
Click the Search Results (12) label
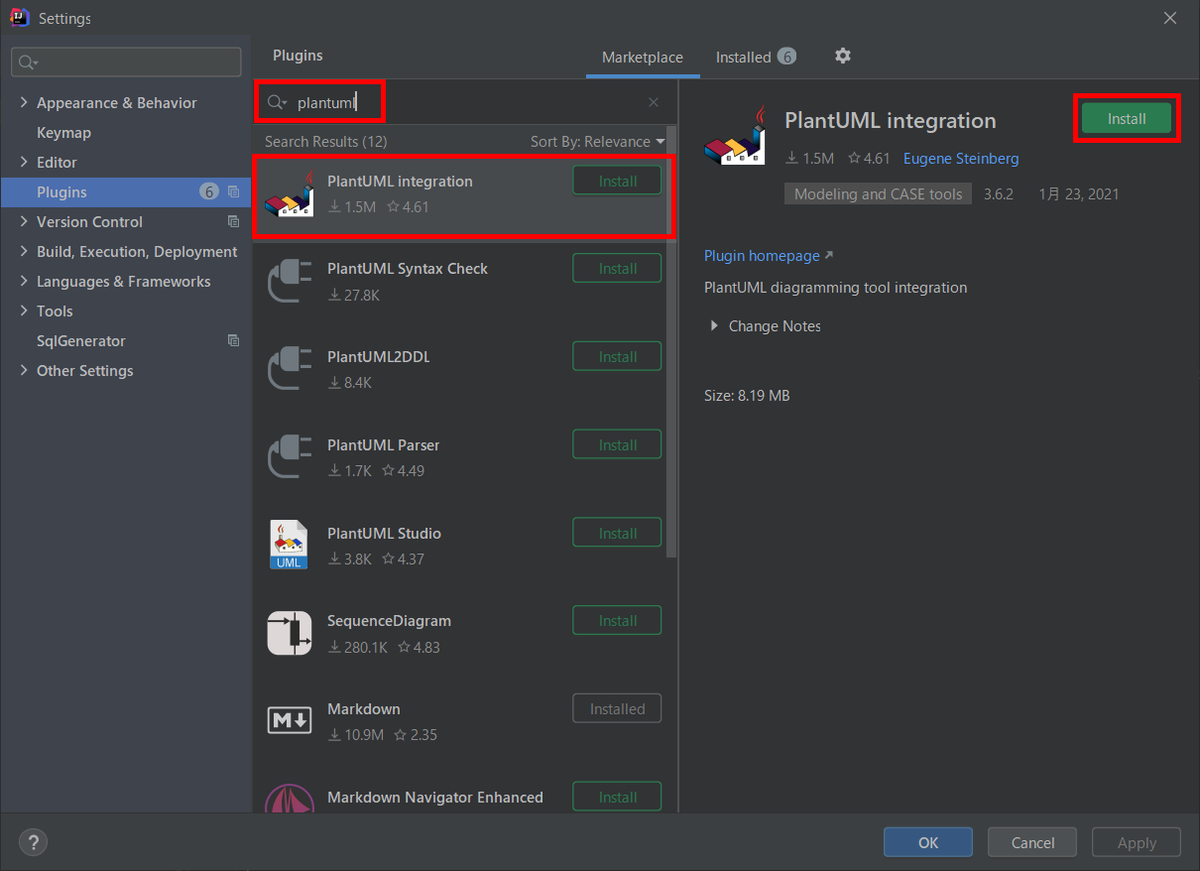pos(325,142)
